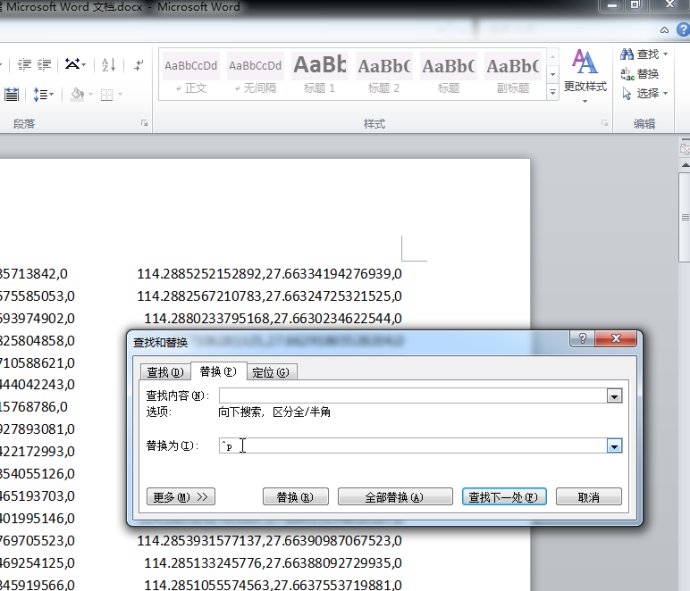The height and width of the screenshot is (591, 690).
Task: Toggle show paragraph marks icon
Action: point(137,65)
